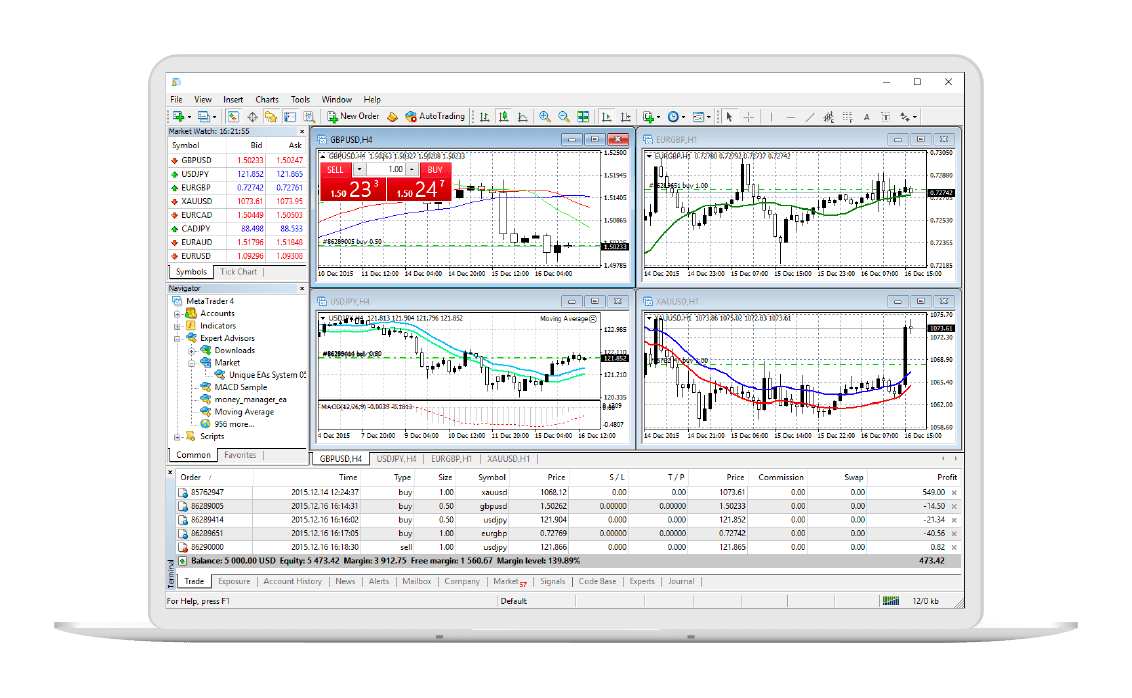Click the Tile Windows icon
Image resolution: width=1132 pixels, height=698 pixels.
click(585, 117)
